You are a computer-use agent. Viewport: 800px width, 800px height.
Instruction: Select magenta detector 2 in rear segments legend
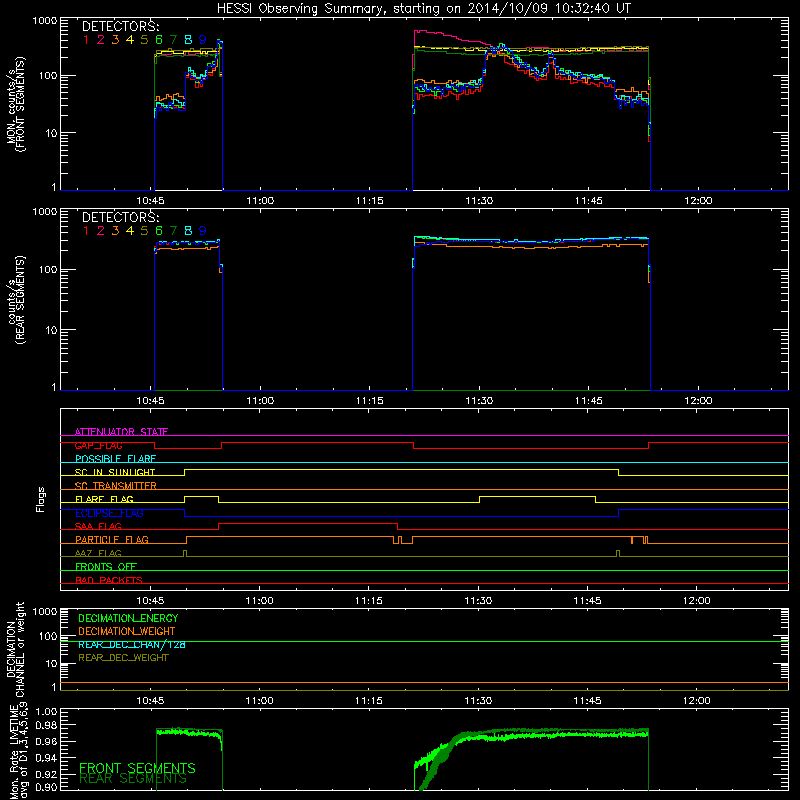click(x=101, y=231)
